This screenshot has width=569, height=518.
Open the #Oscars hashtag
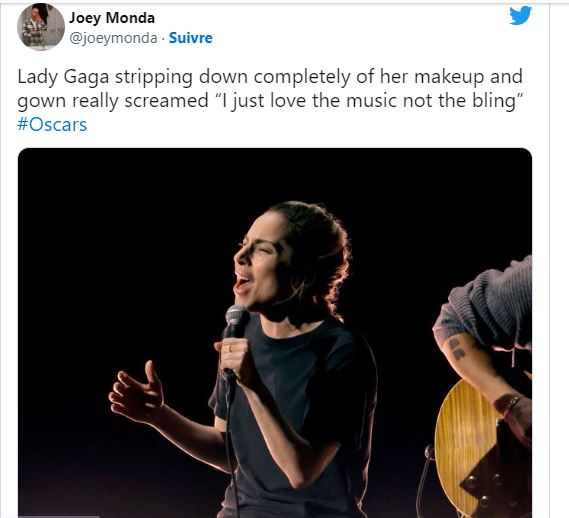tap(52, 125)
